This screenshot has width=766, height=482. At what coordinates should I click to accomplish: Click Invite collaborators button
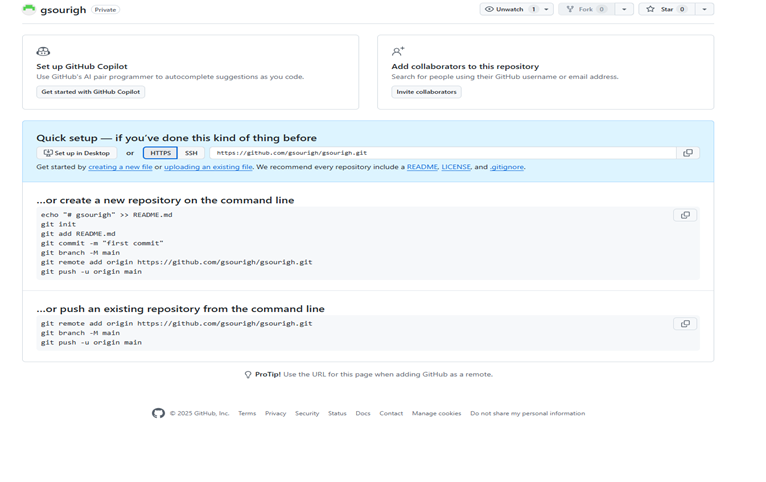[x=426, y=92]
